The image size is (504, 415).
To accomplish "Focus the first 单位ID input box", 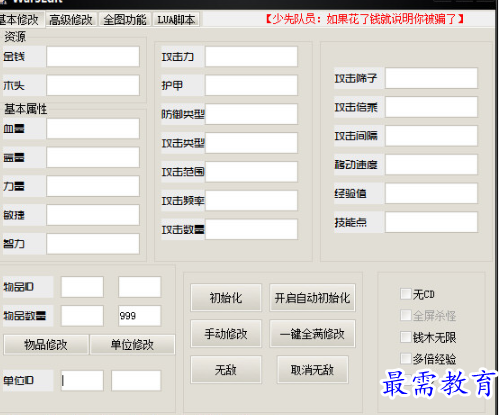I will 82,380.
